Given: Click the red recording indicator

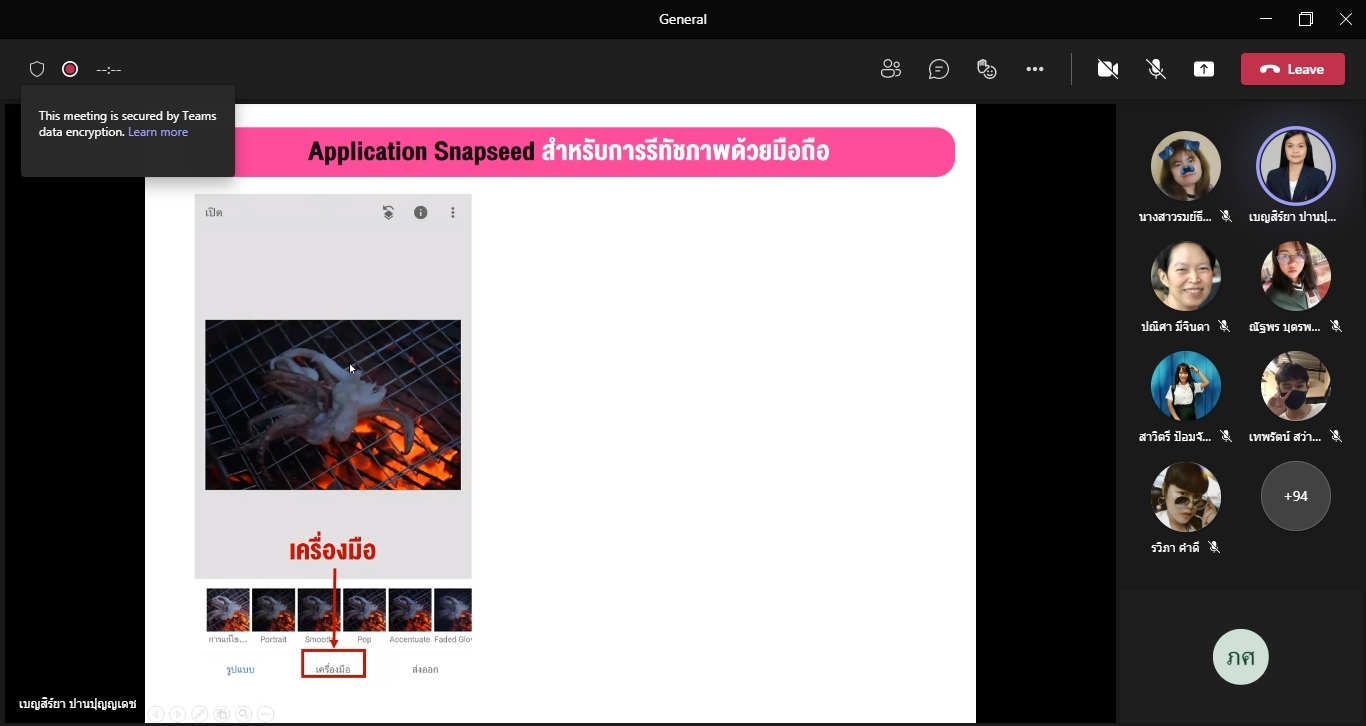Looking at the screenshot, I should [70, 69].
